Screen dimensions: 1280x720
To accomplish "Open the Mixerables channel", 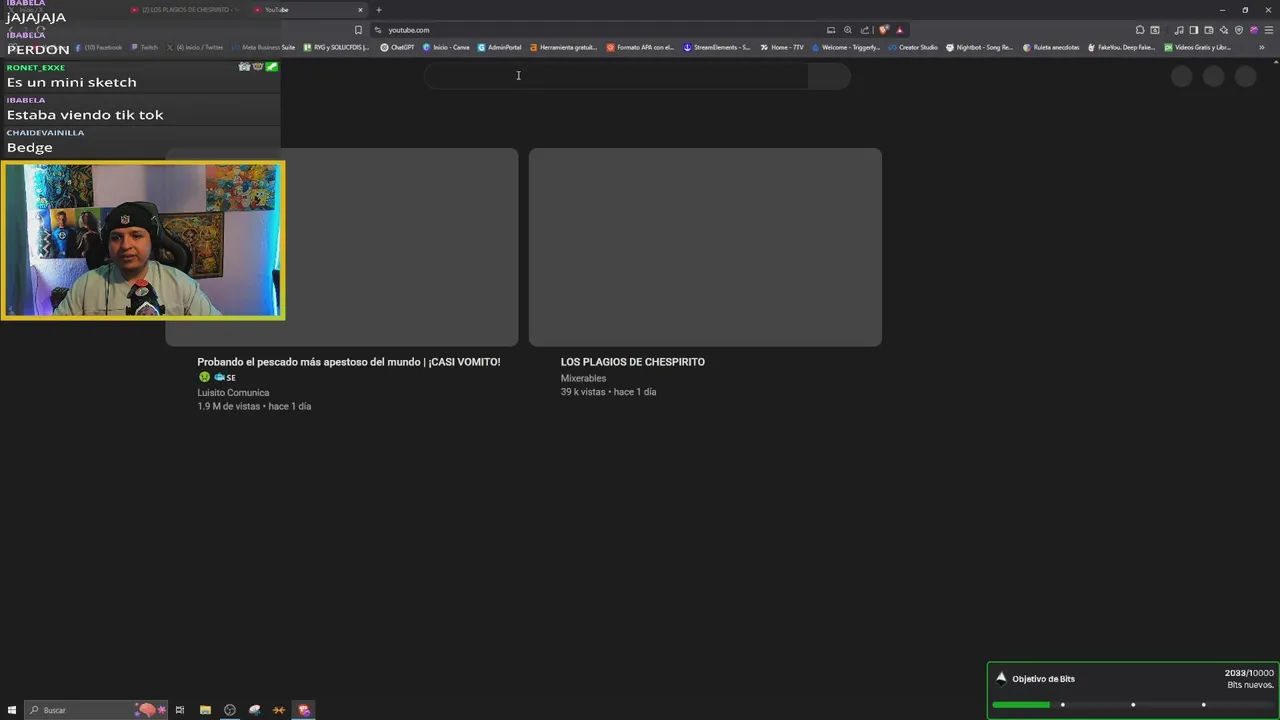I will pos(583,378).
